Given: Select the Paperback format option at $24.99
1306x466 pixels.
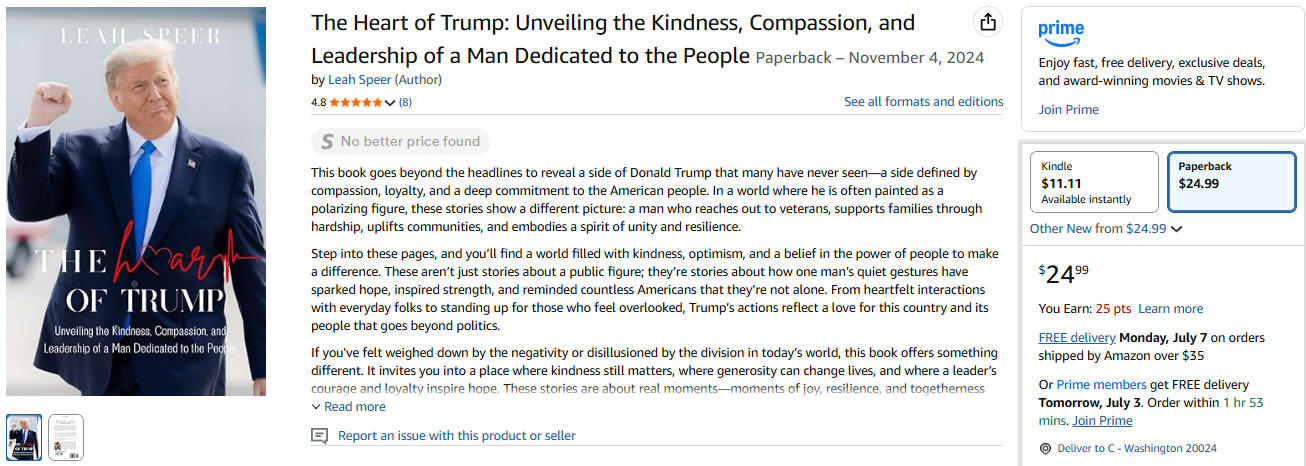Looking at the screenshot, I should [1231, 182].
